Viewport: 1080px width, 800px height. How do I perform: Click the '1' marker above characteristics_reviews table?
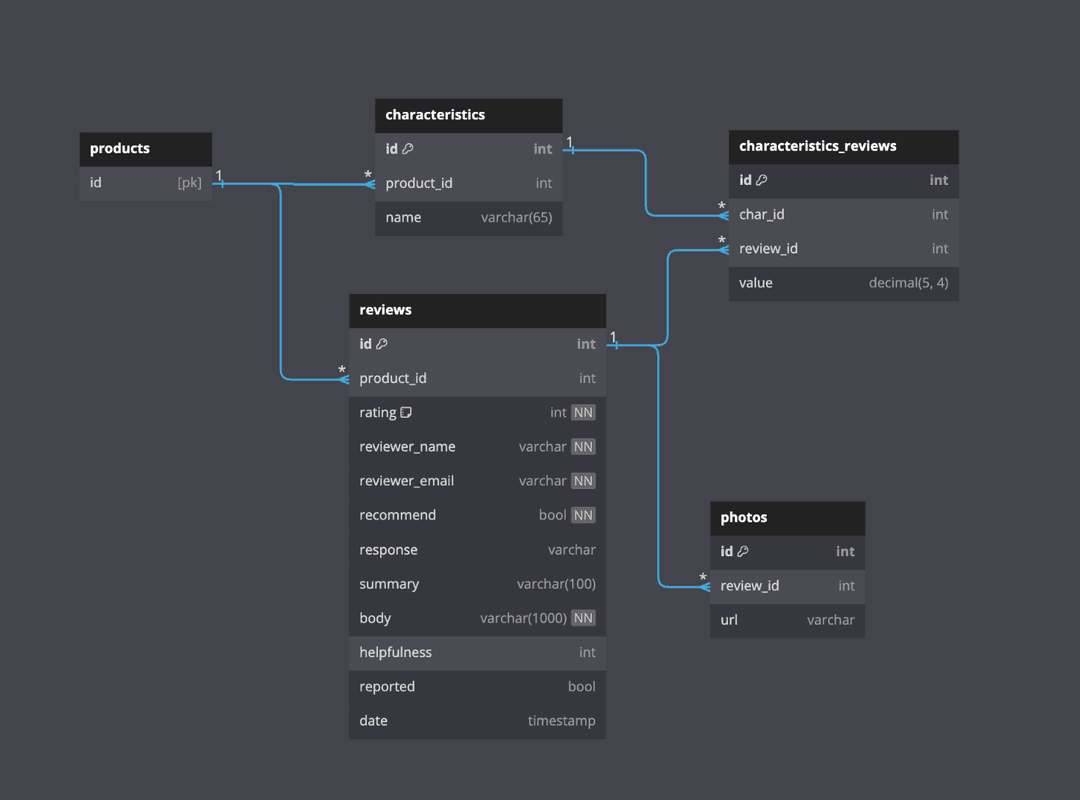pyautogui.click(x=570, y=141)
